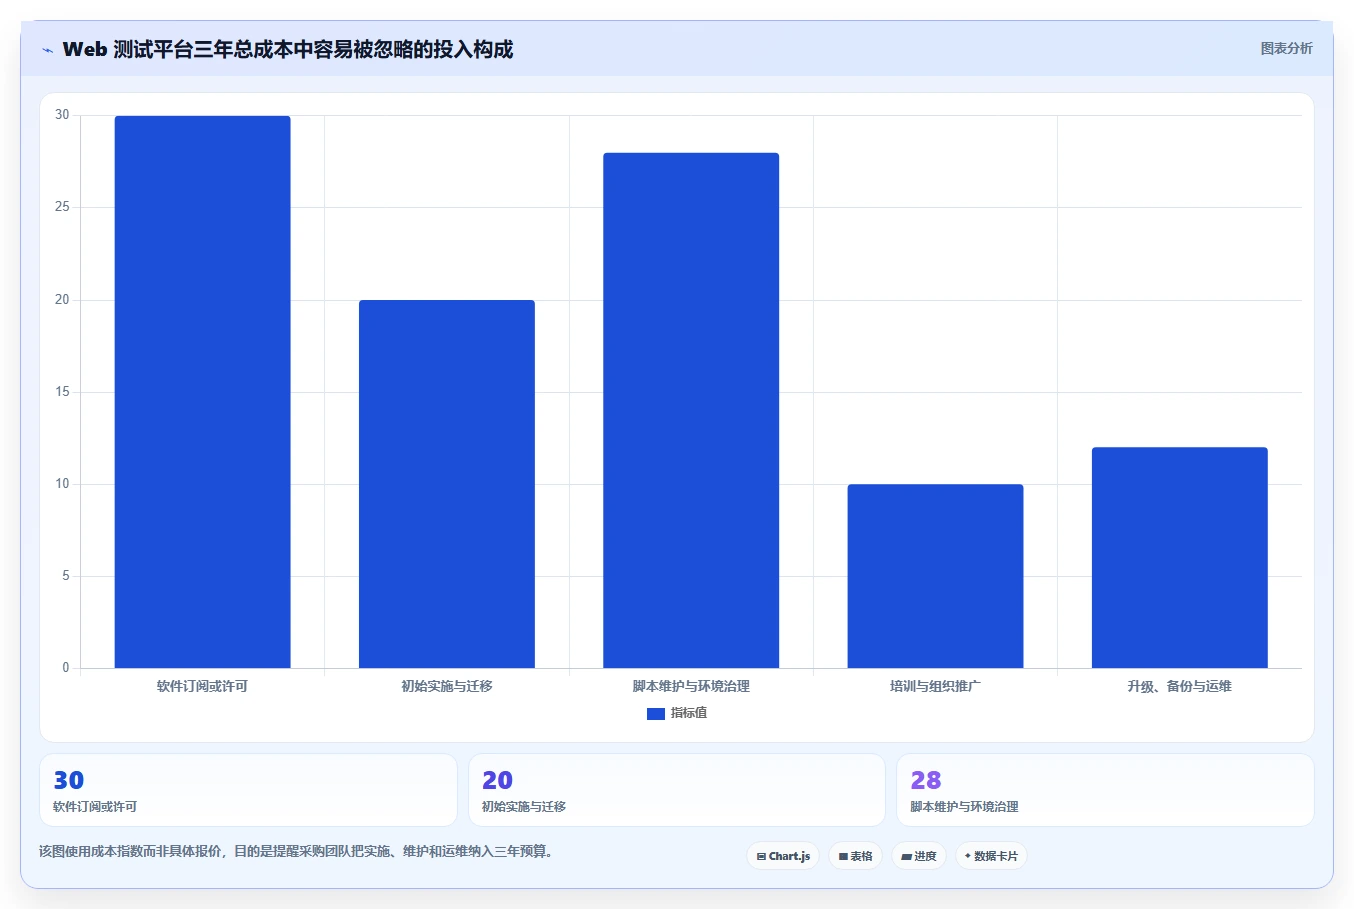Click the icon inside the 进度 chip
The height and width of the screenshot is (909, 1354).
click(906, 857)
